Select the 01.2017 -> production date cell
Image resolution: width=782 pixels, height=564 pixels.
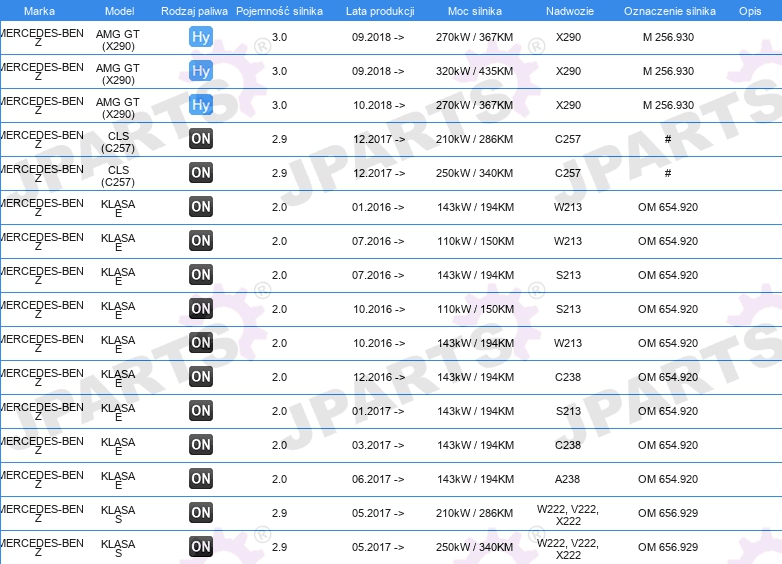pos(378,411)
